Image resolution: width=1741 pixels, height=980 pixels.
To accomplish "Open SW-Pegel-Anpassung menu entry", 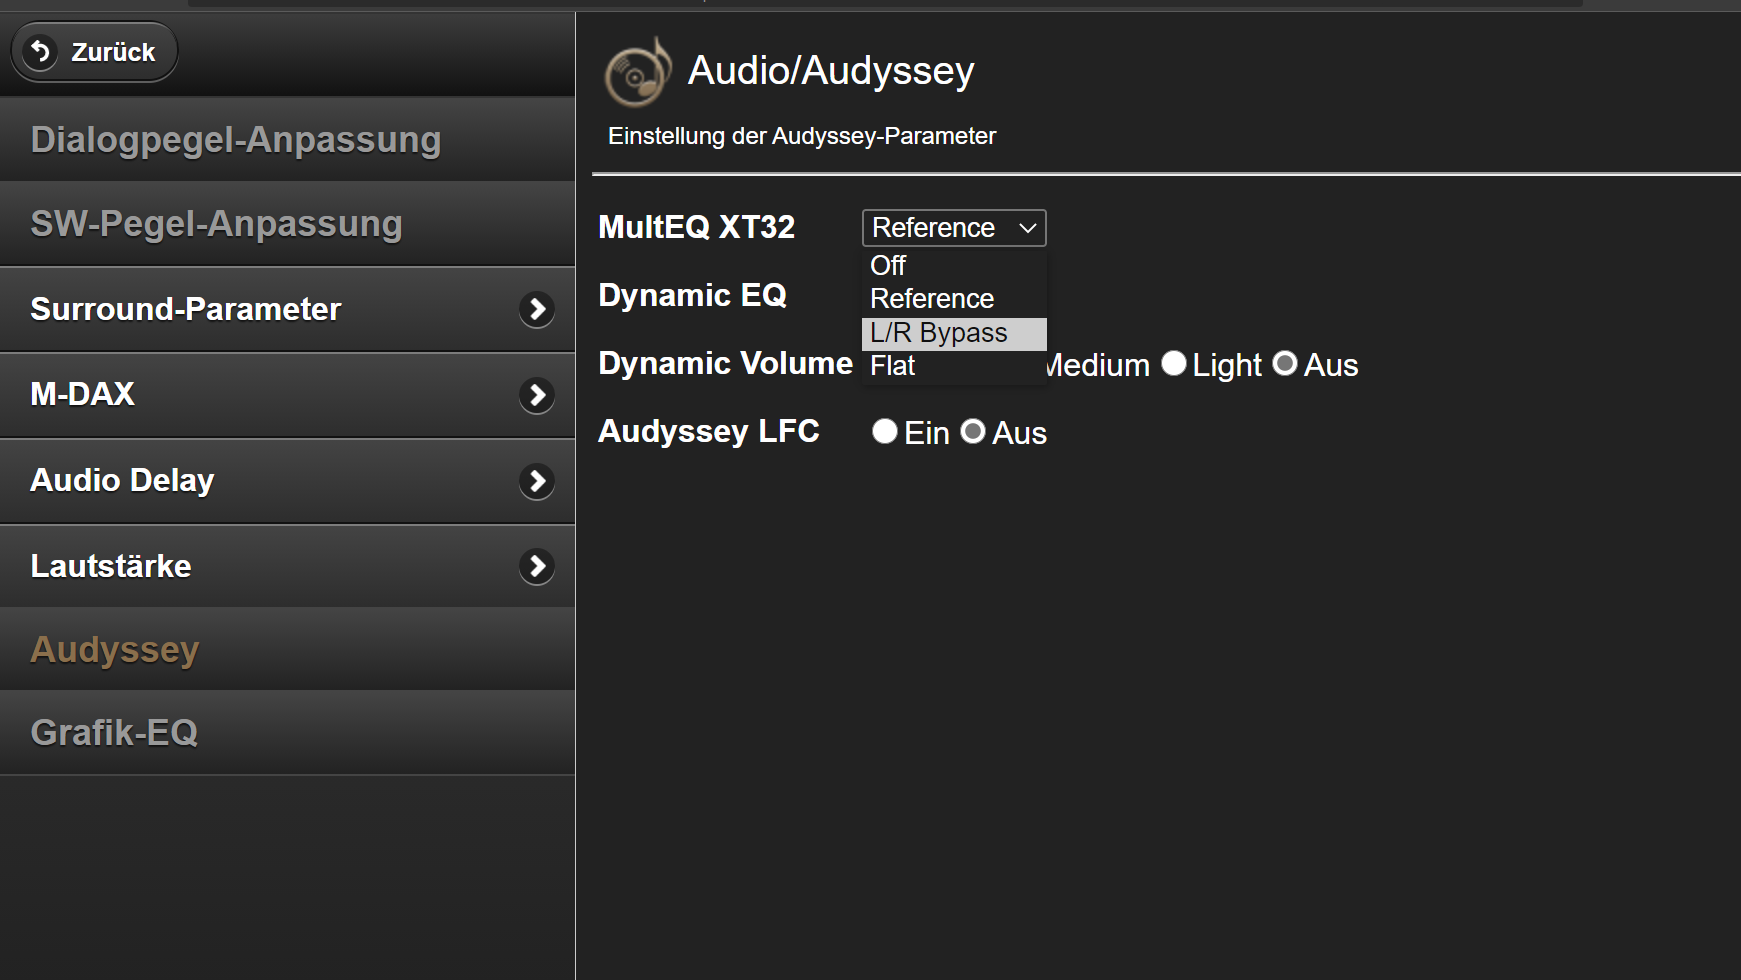I will coord(287,223).
